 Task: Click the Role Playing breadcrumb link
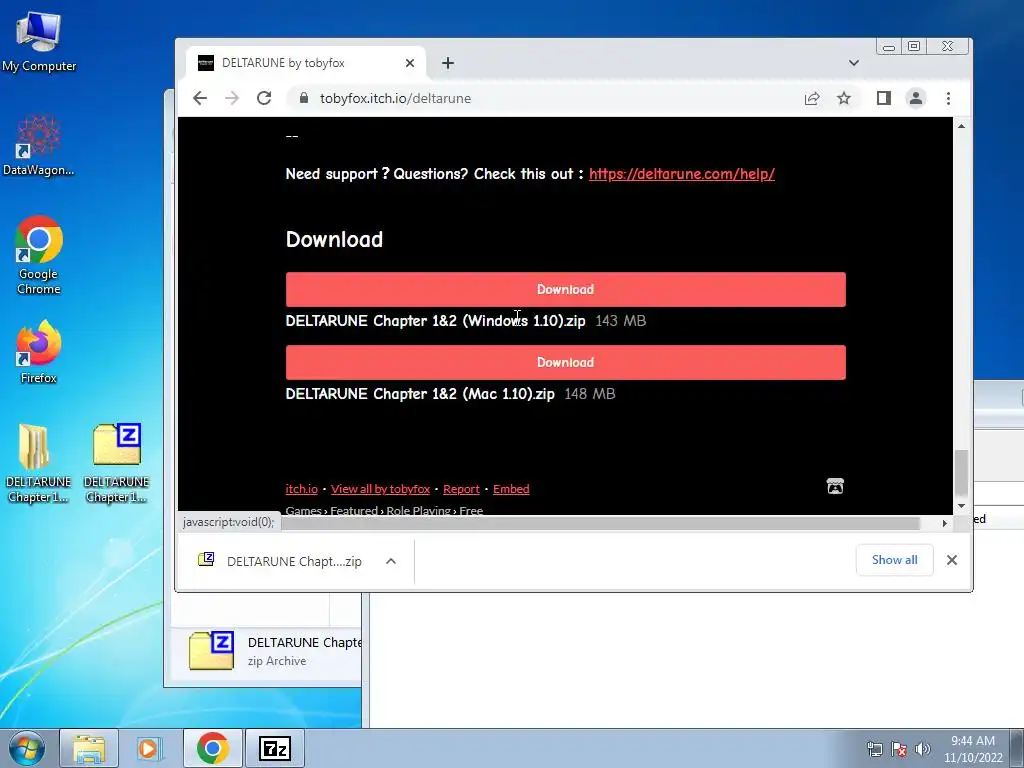[x=419, y=511]
